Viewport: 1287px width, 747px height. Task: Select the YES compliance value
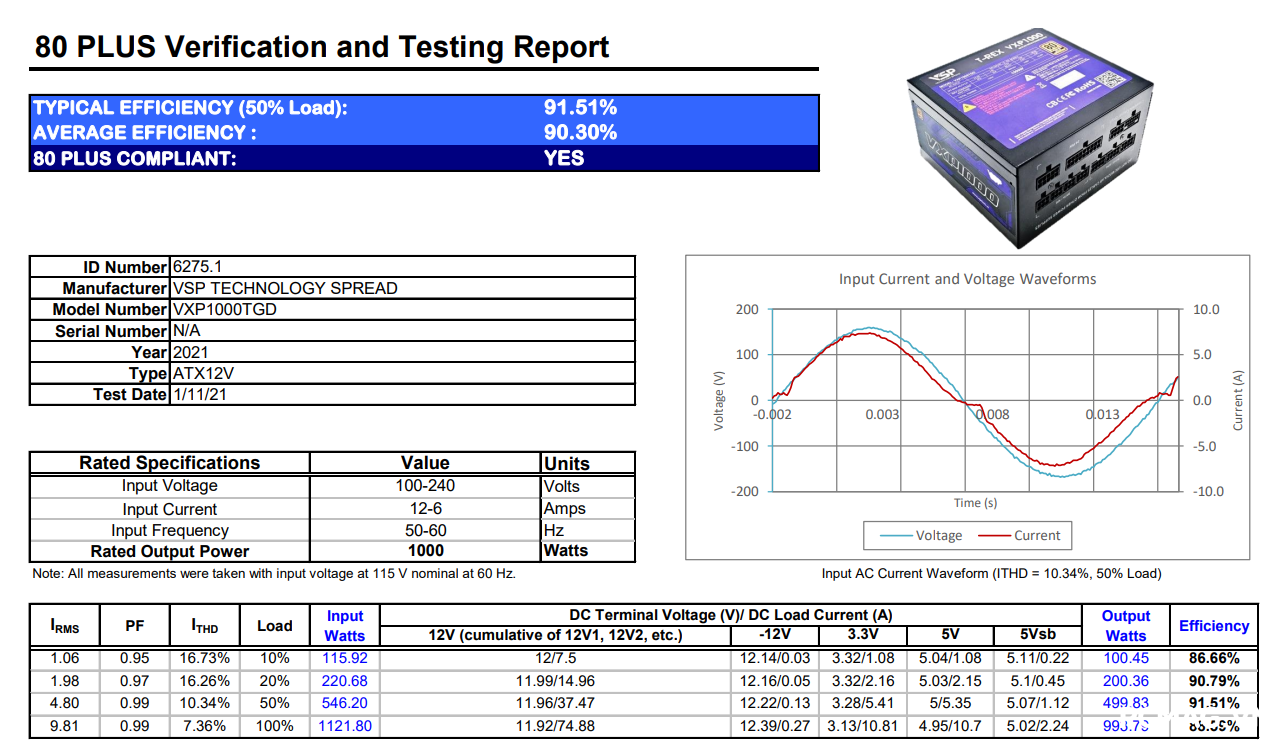tap(564, 158)
